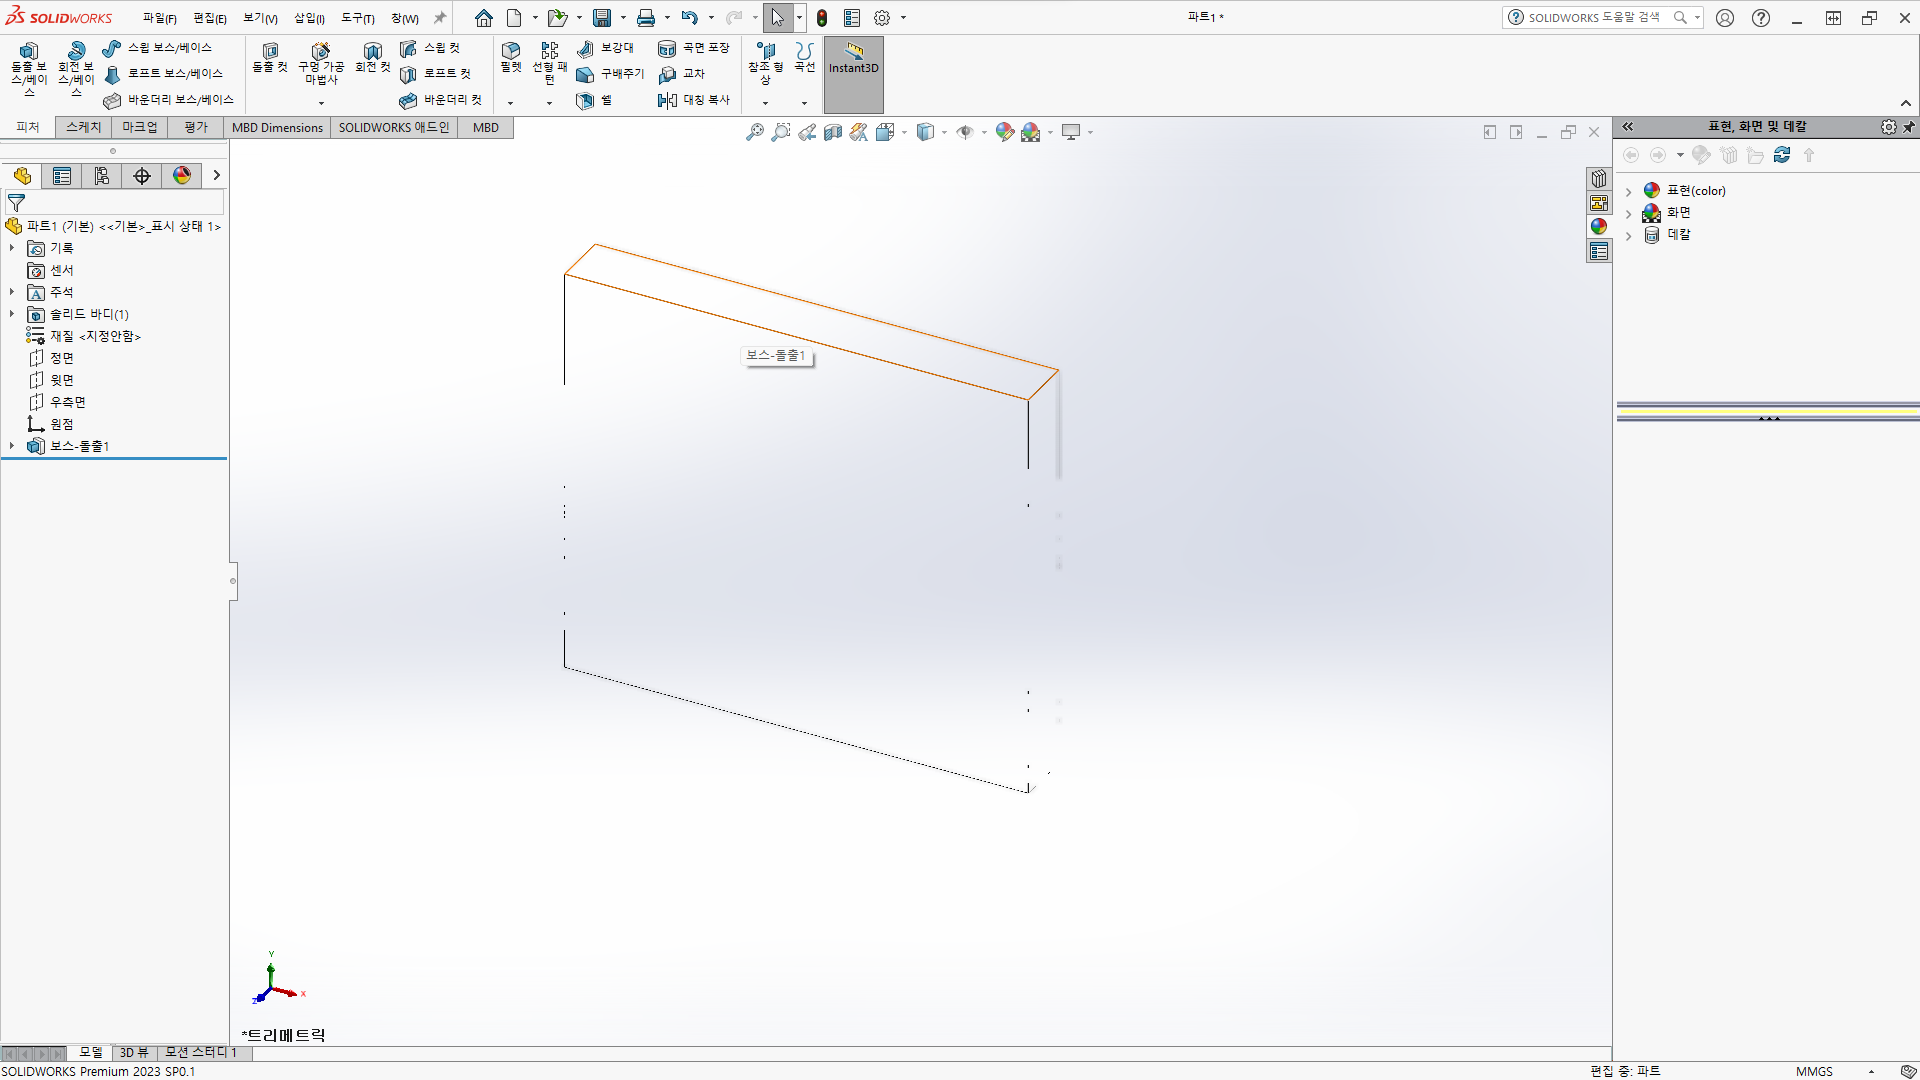1920x1080 pixels.
Task: Toggle the Select cursor tool
Action: [x=778, y=18]
